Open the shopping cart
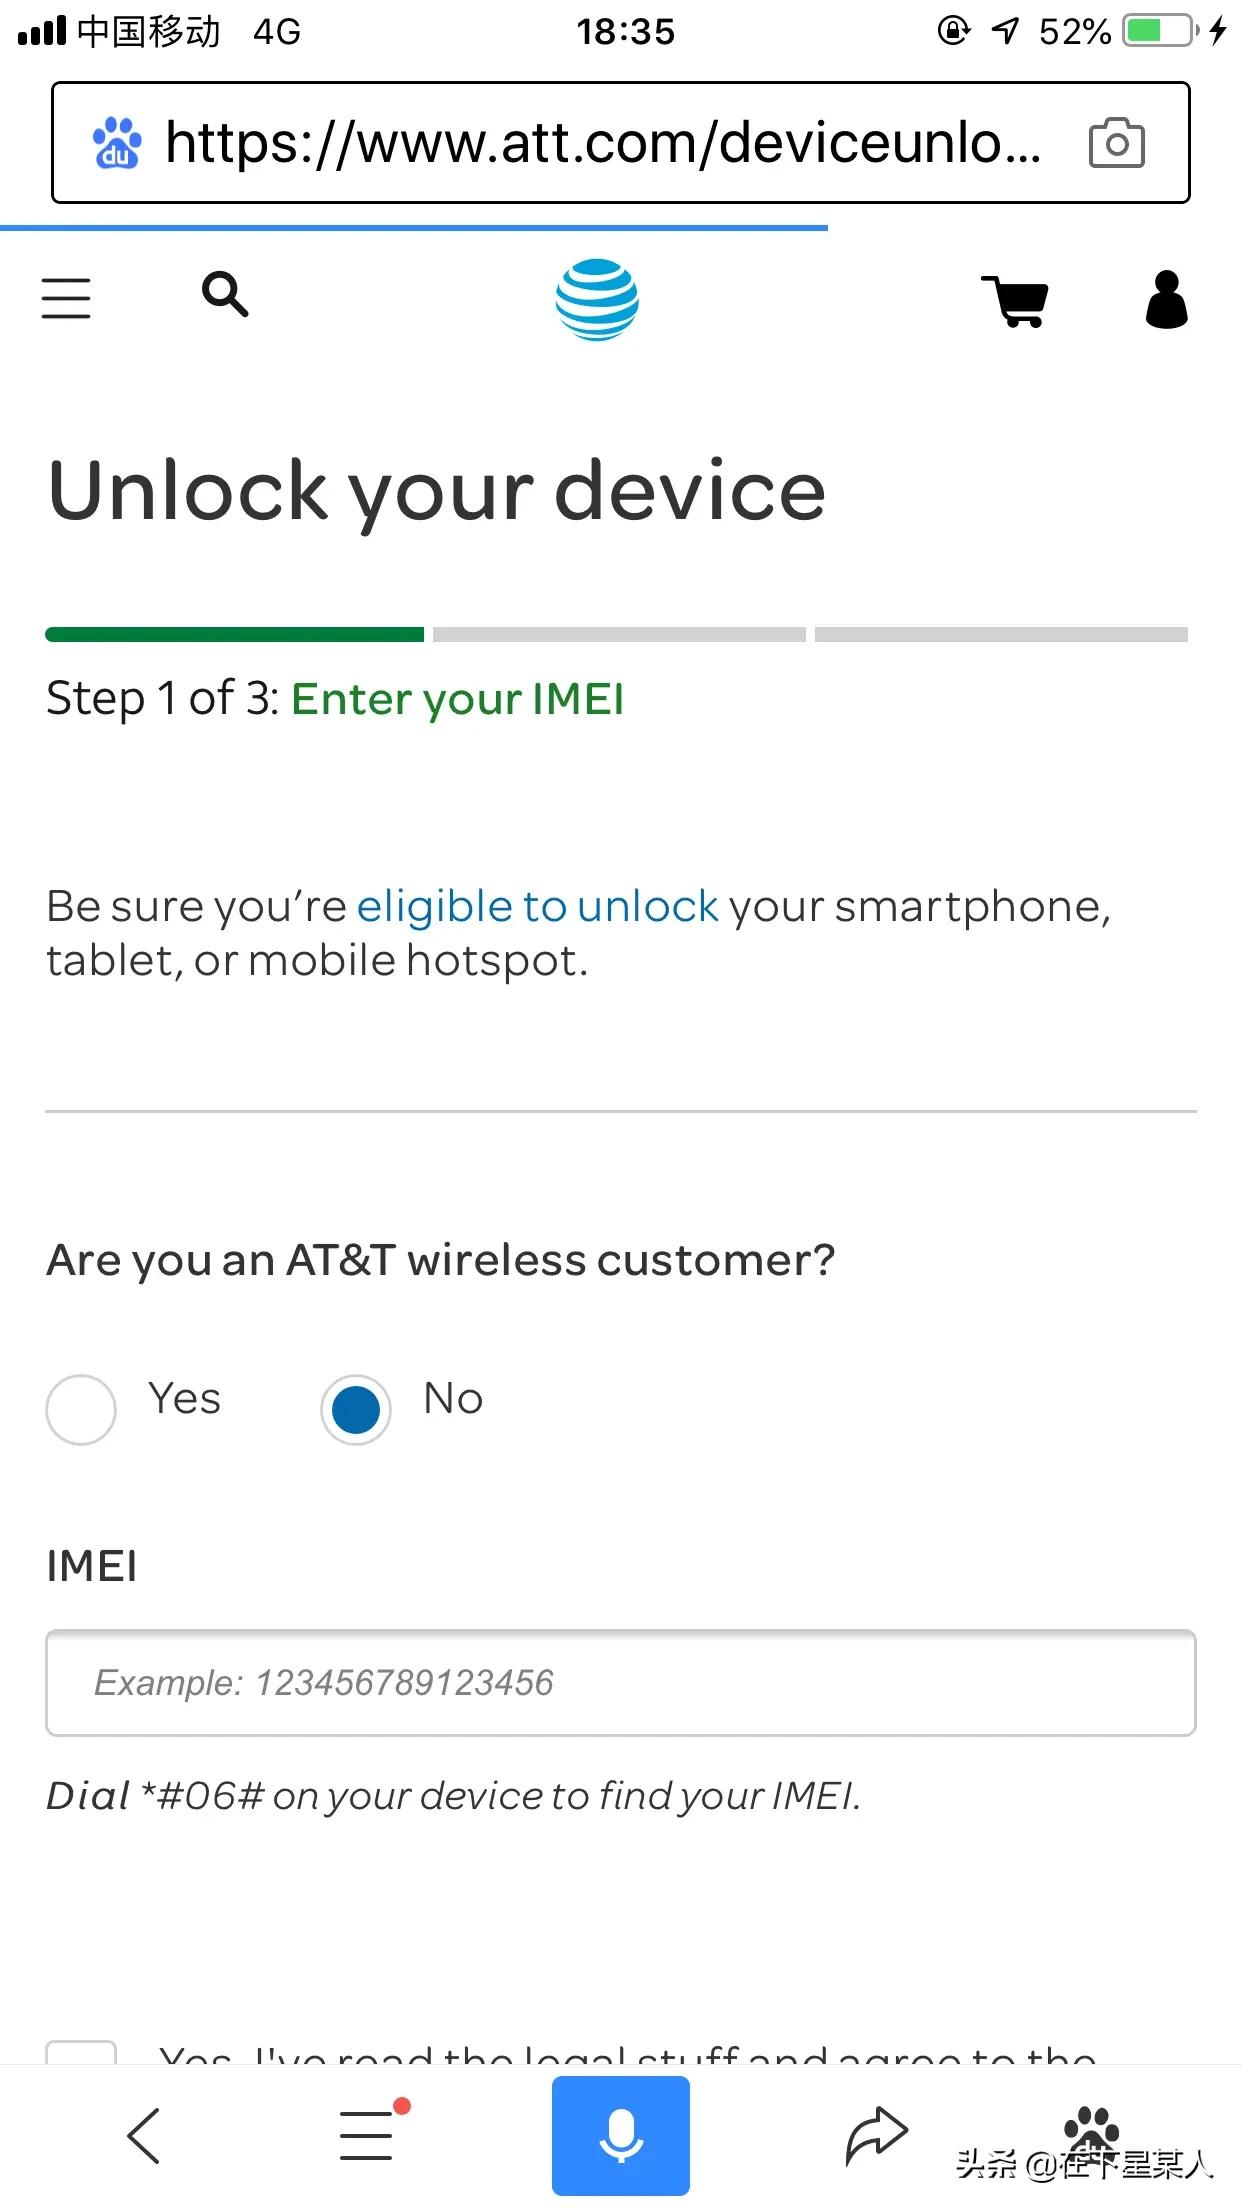 [1014, 300]
